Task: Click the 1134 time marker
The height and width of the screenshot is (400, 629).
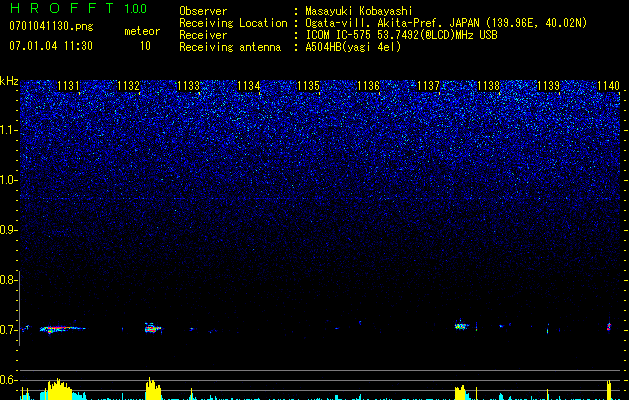Action: pyautogui.click(x=249, y=86)
